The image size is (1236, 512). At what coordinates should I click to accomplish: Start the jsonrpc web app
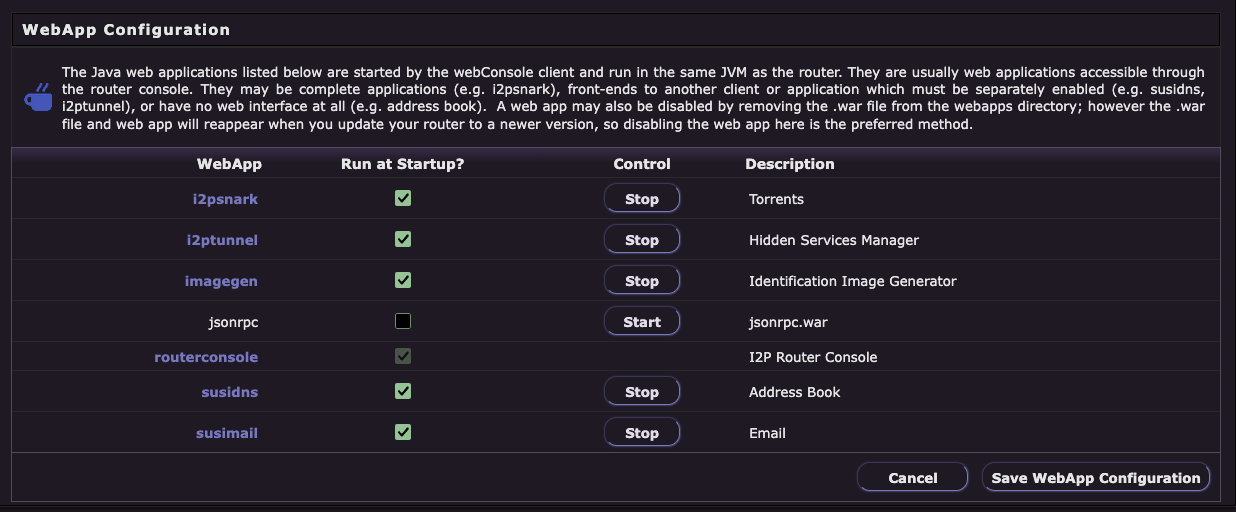point(642,322)
